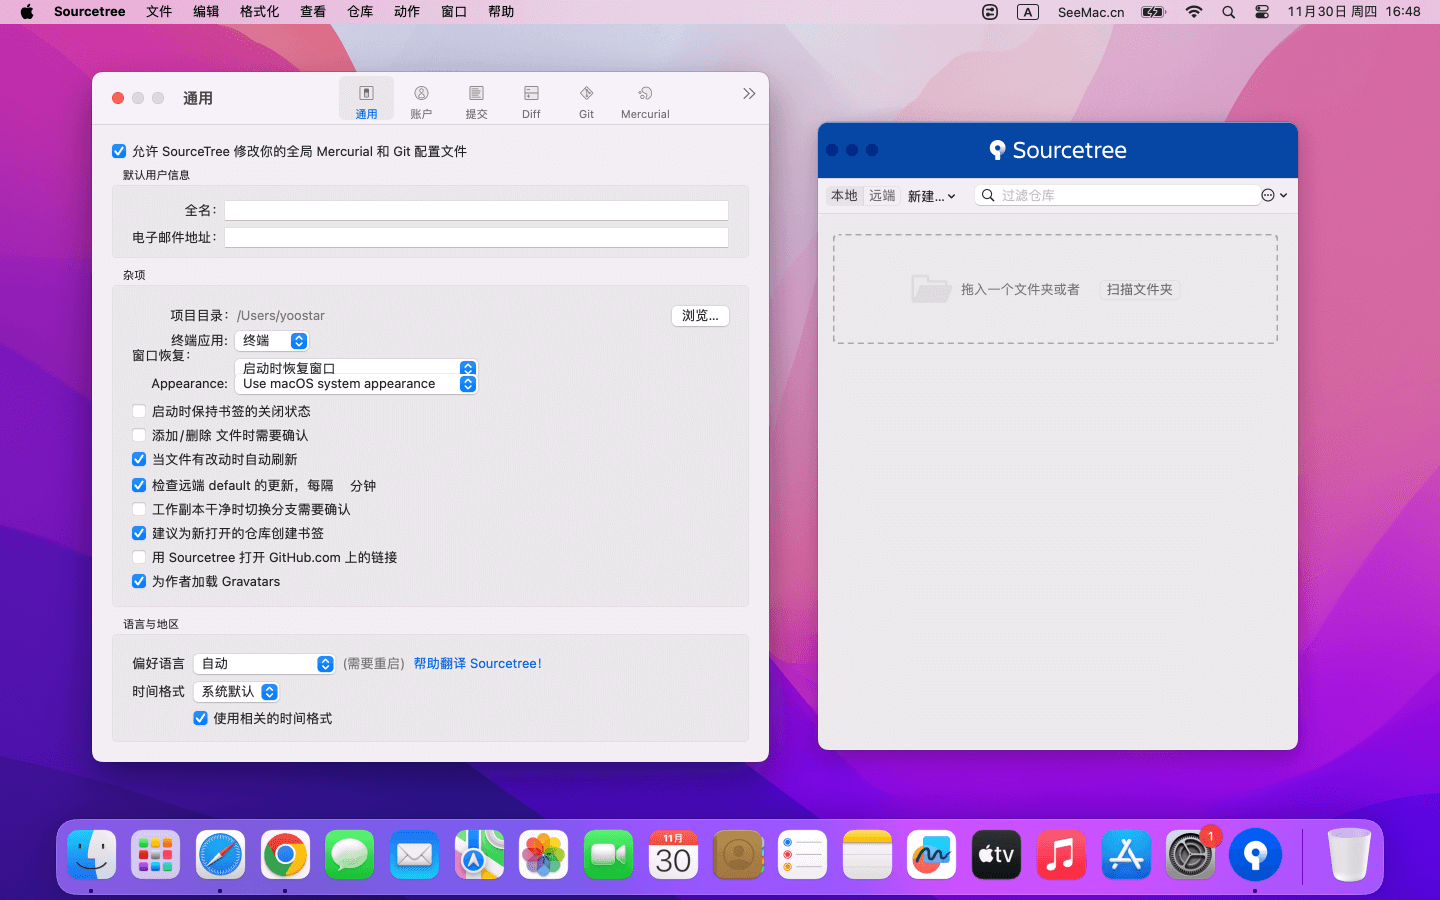
Task: Open the Git preferences icon
Action: pyautogui.click(x=586, y=101)
